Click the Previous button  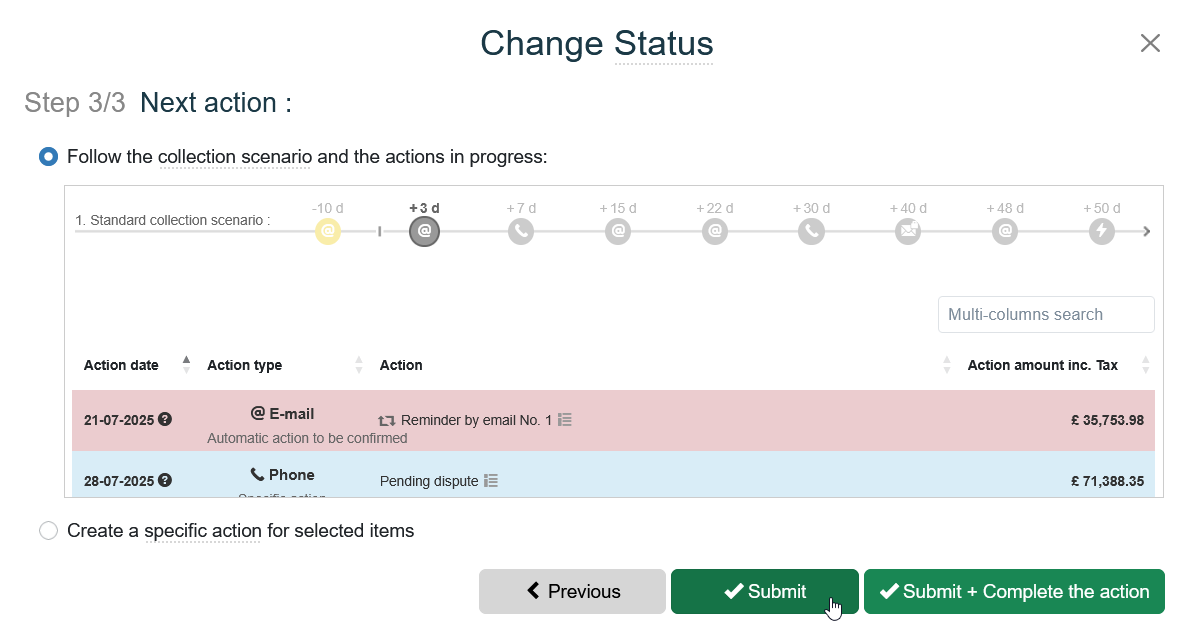click(x=572, y=592)
